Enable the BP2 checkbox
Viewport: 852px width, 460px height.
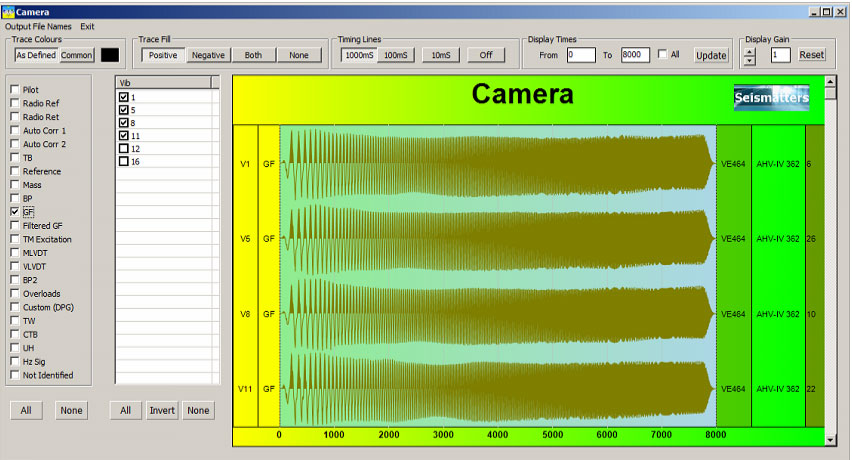click(x=15, y=280)
